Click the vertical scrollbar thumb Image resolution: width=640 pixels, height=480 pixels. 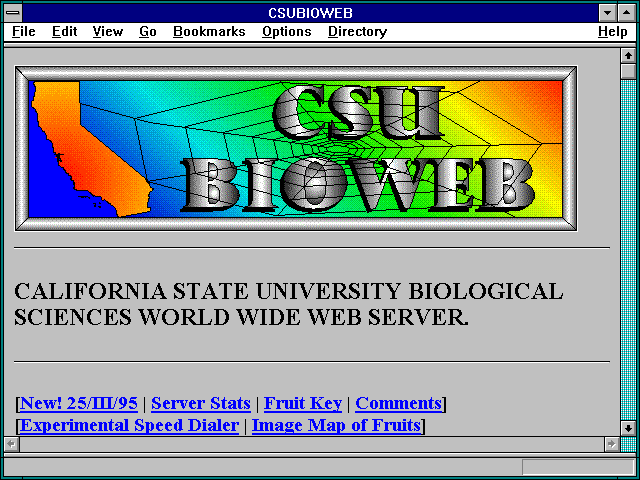[x=628, y=71]
